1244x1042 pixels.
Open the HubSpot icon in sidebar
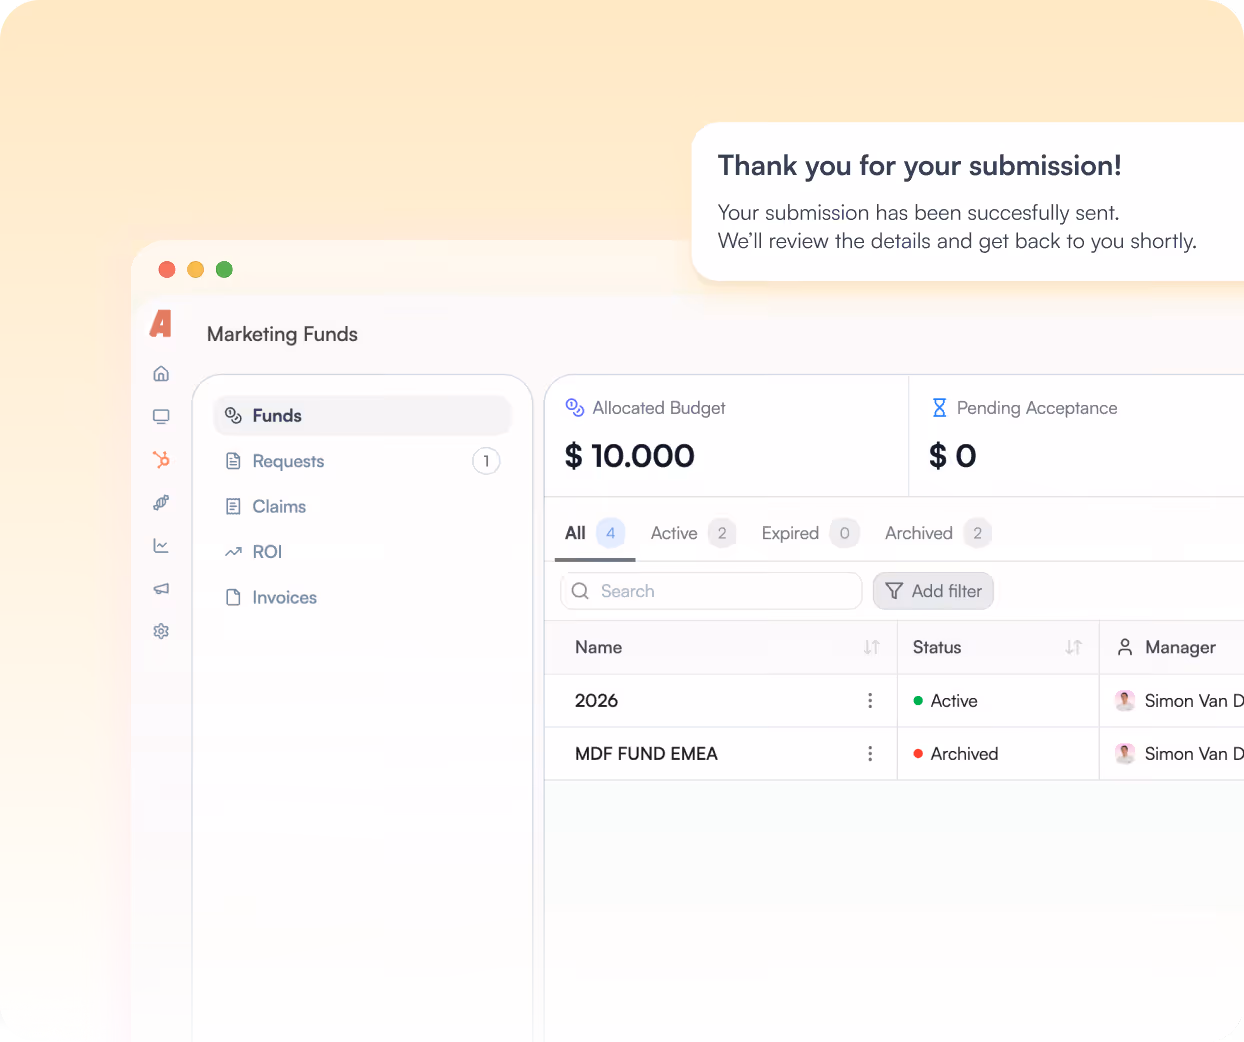click(x=161, y=459)
